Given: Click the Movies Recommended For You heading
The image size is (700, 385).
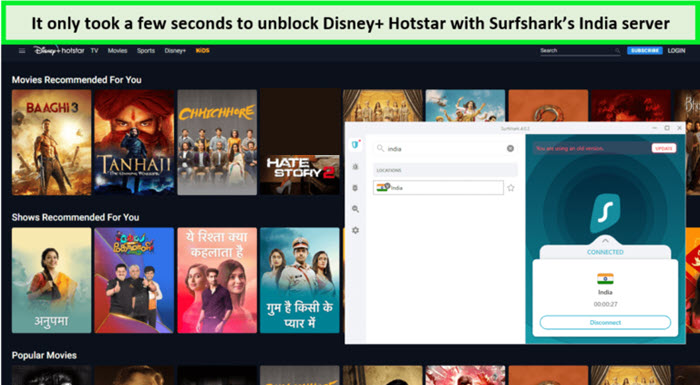Looking at the screenshot, I should tap(76, 80).
